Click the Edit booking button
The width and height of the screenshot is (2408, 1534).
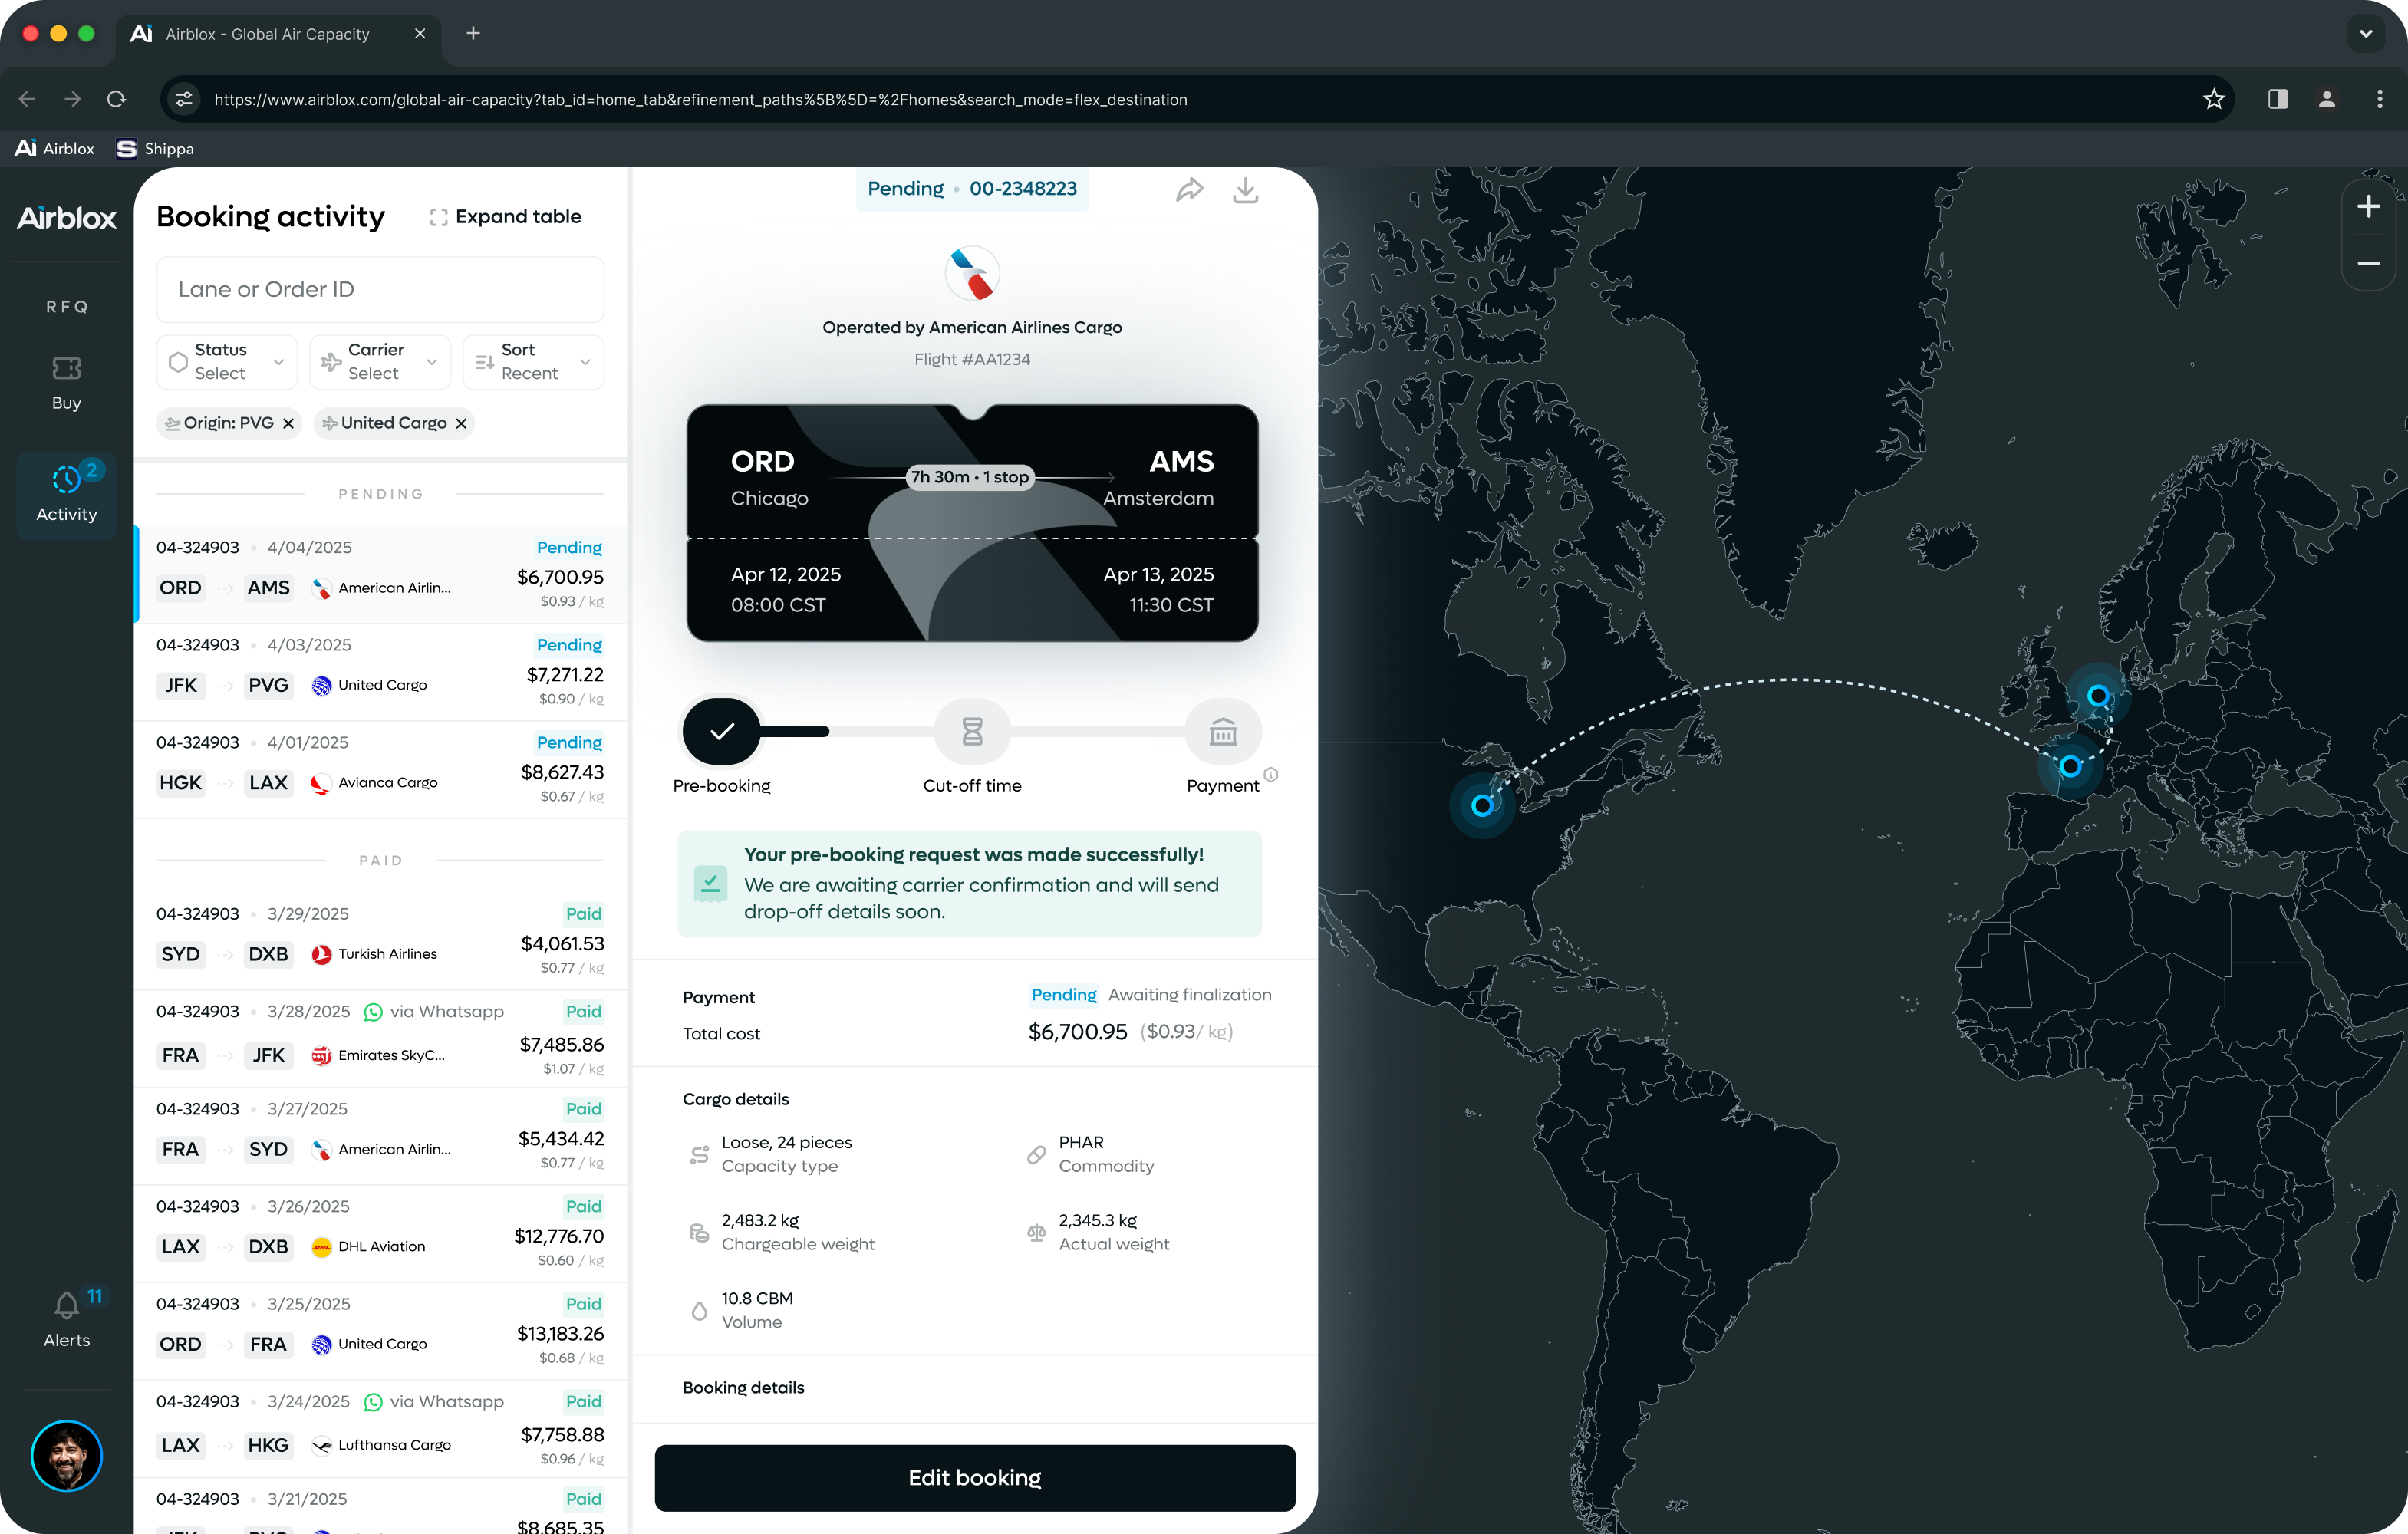click(x=974, y=1477)
